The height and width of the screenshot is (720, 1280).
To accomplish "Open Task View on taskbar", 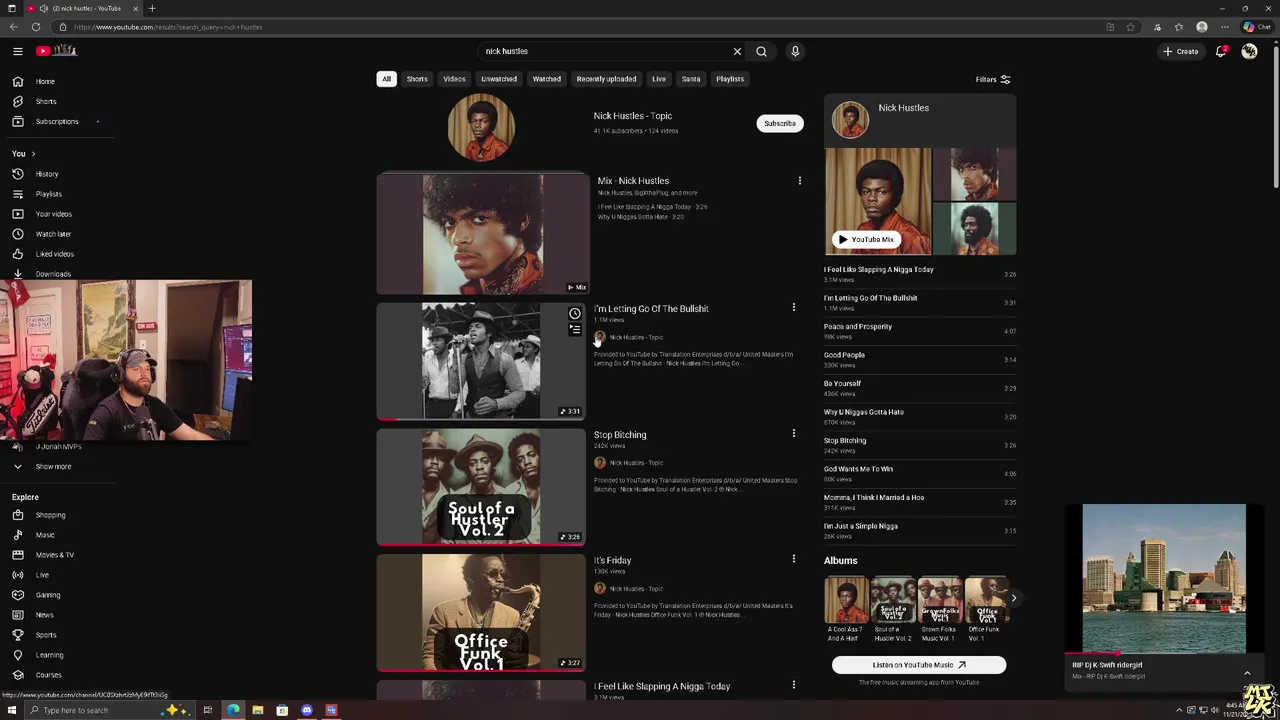I will tap(207, 710).
